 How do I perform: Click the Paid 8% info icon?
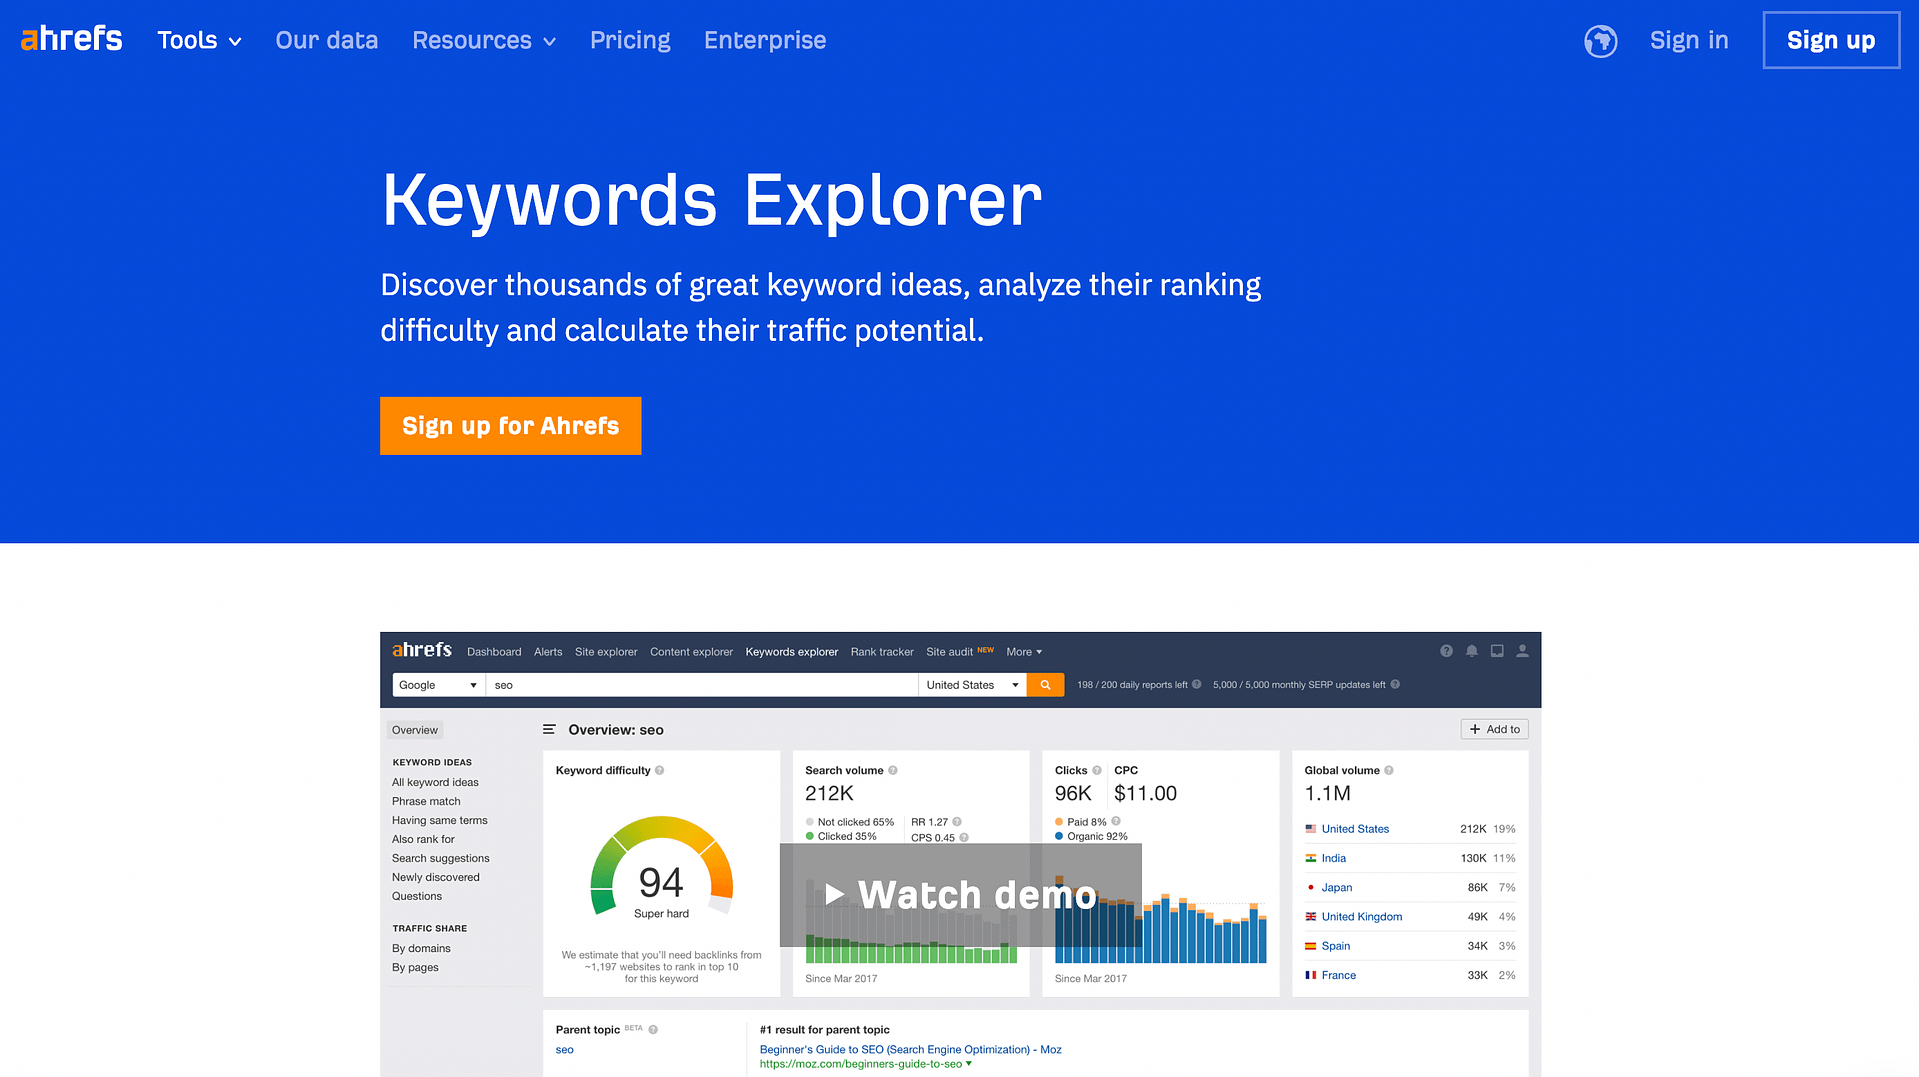[1116, 822]
